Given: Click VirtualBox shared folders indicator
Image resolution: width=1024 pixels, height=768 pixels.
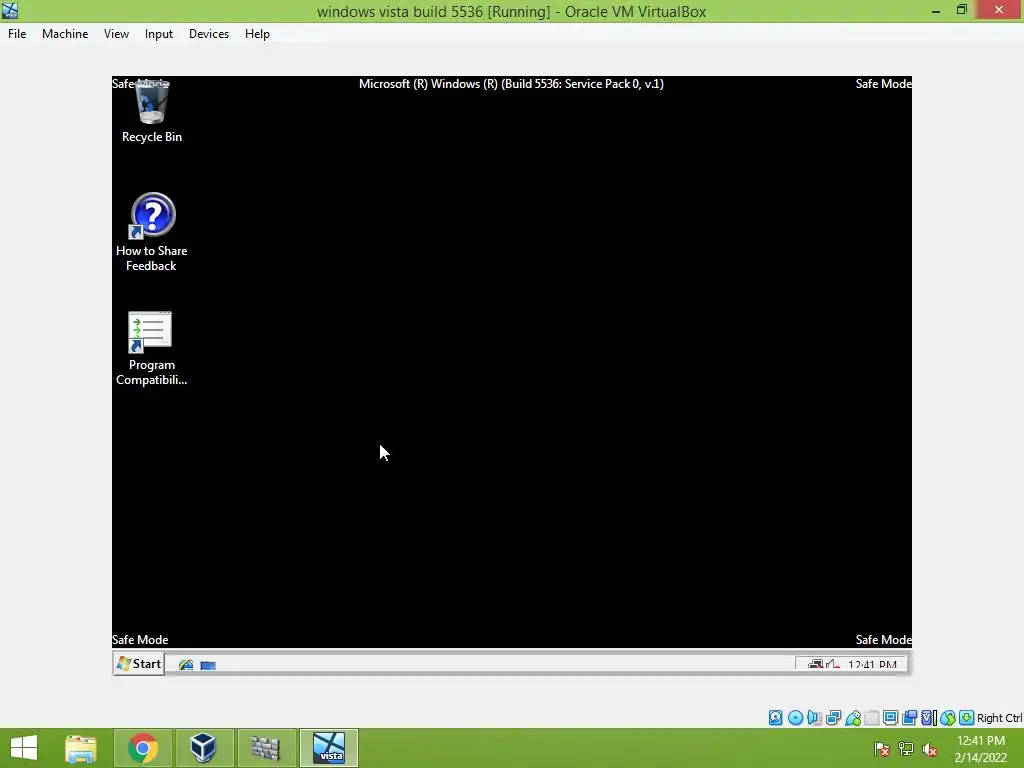Looking at the screenshot, I should pyautogui.click(x=872, y=718).
